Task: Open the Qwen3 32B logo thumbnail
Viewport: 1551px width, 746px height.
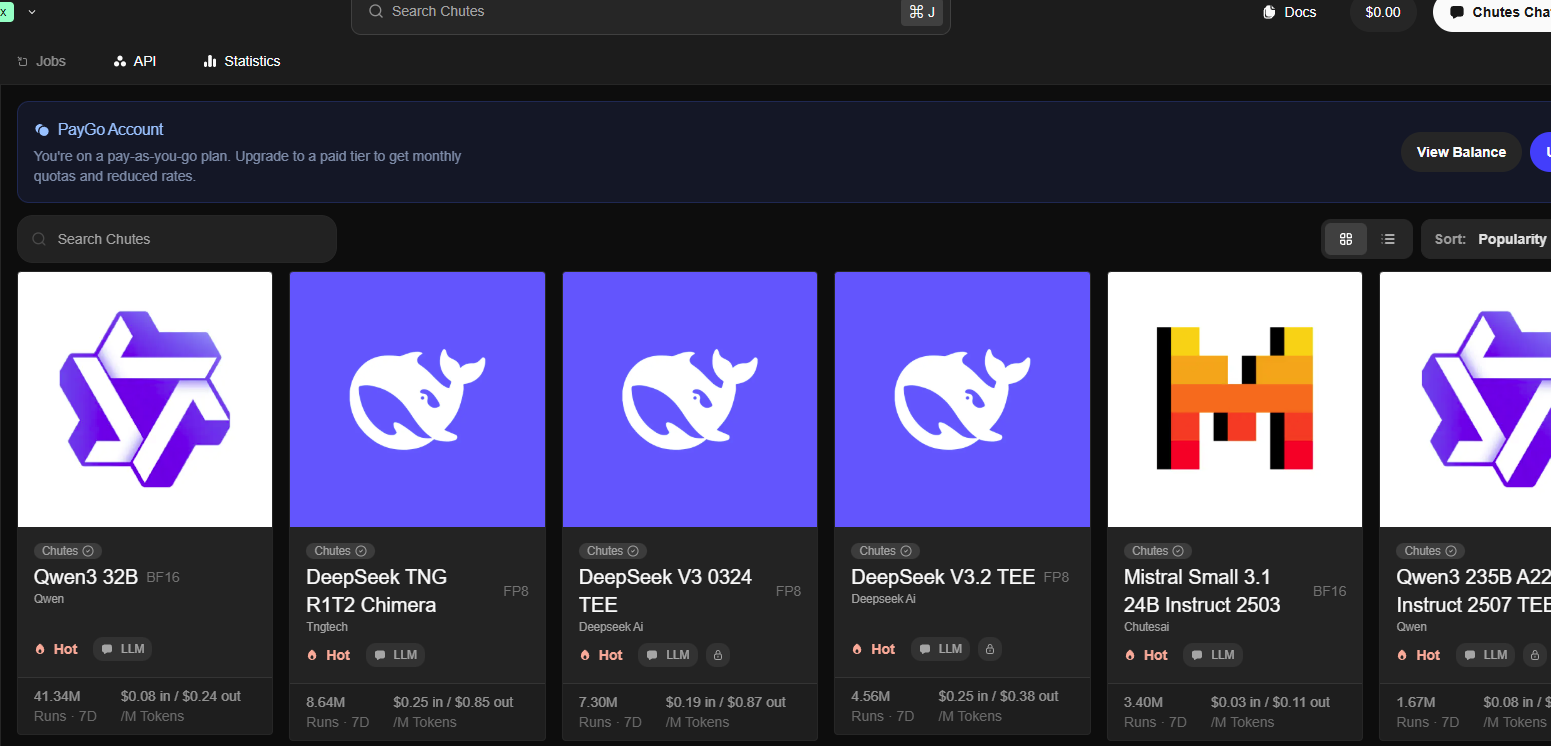Action: click(x=145, y=399)
